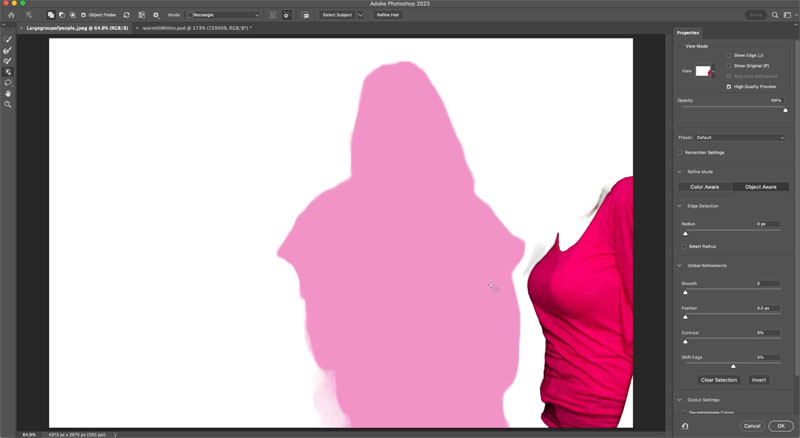Select the Refine Edge Brush tool

coord(8,50)
